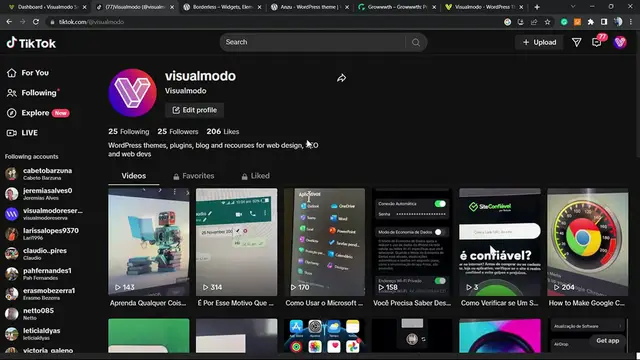Click the Chrome profile avatar
The image size is (640, 360).
pos(618,22)
